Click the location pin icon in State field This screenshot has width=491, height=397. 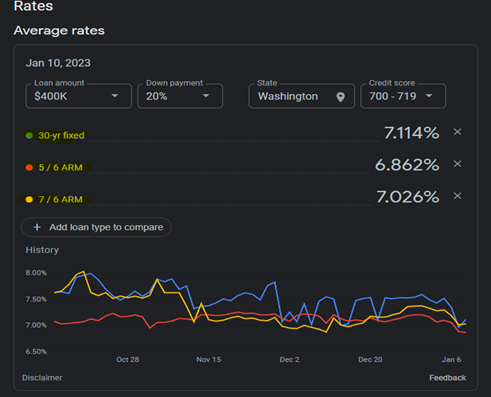pos(340,97)
